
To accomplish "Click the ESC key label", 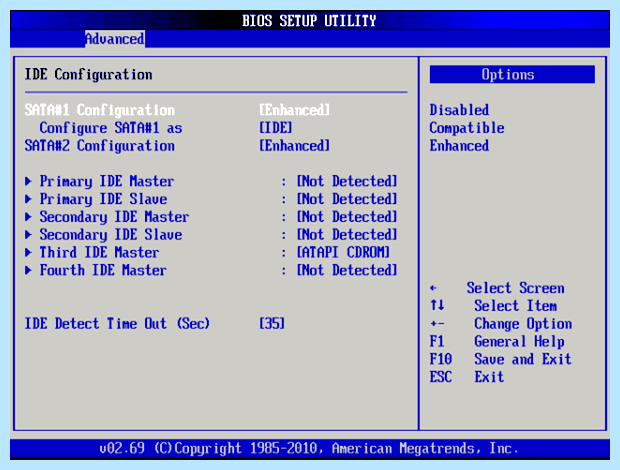I will 441,377.
